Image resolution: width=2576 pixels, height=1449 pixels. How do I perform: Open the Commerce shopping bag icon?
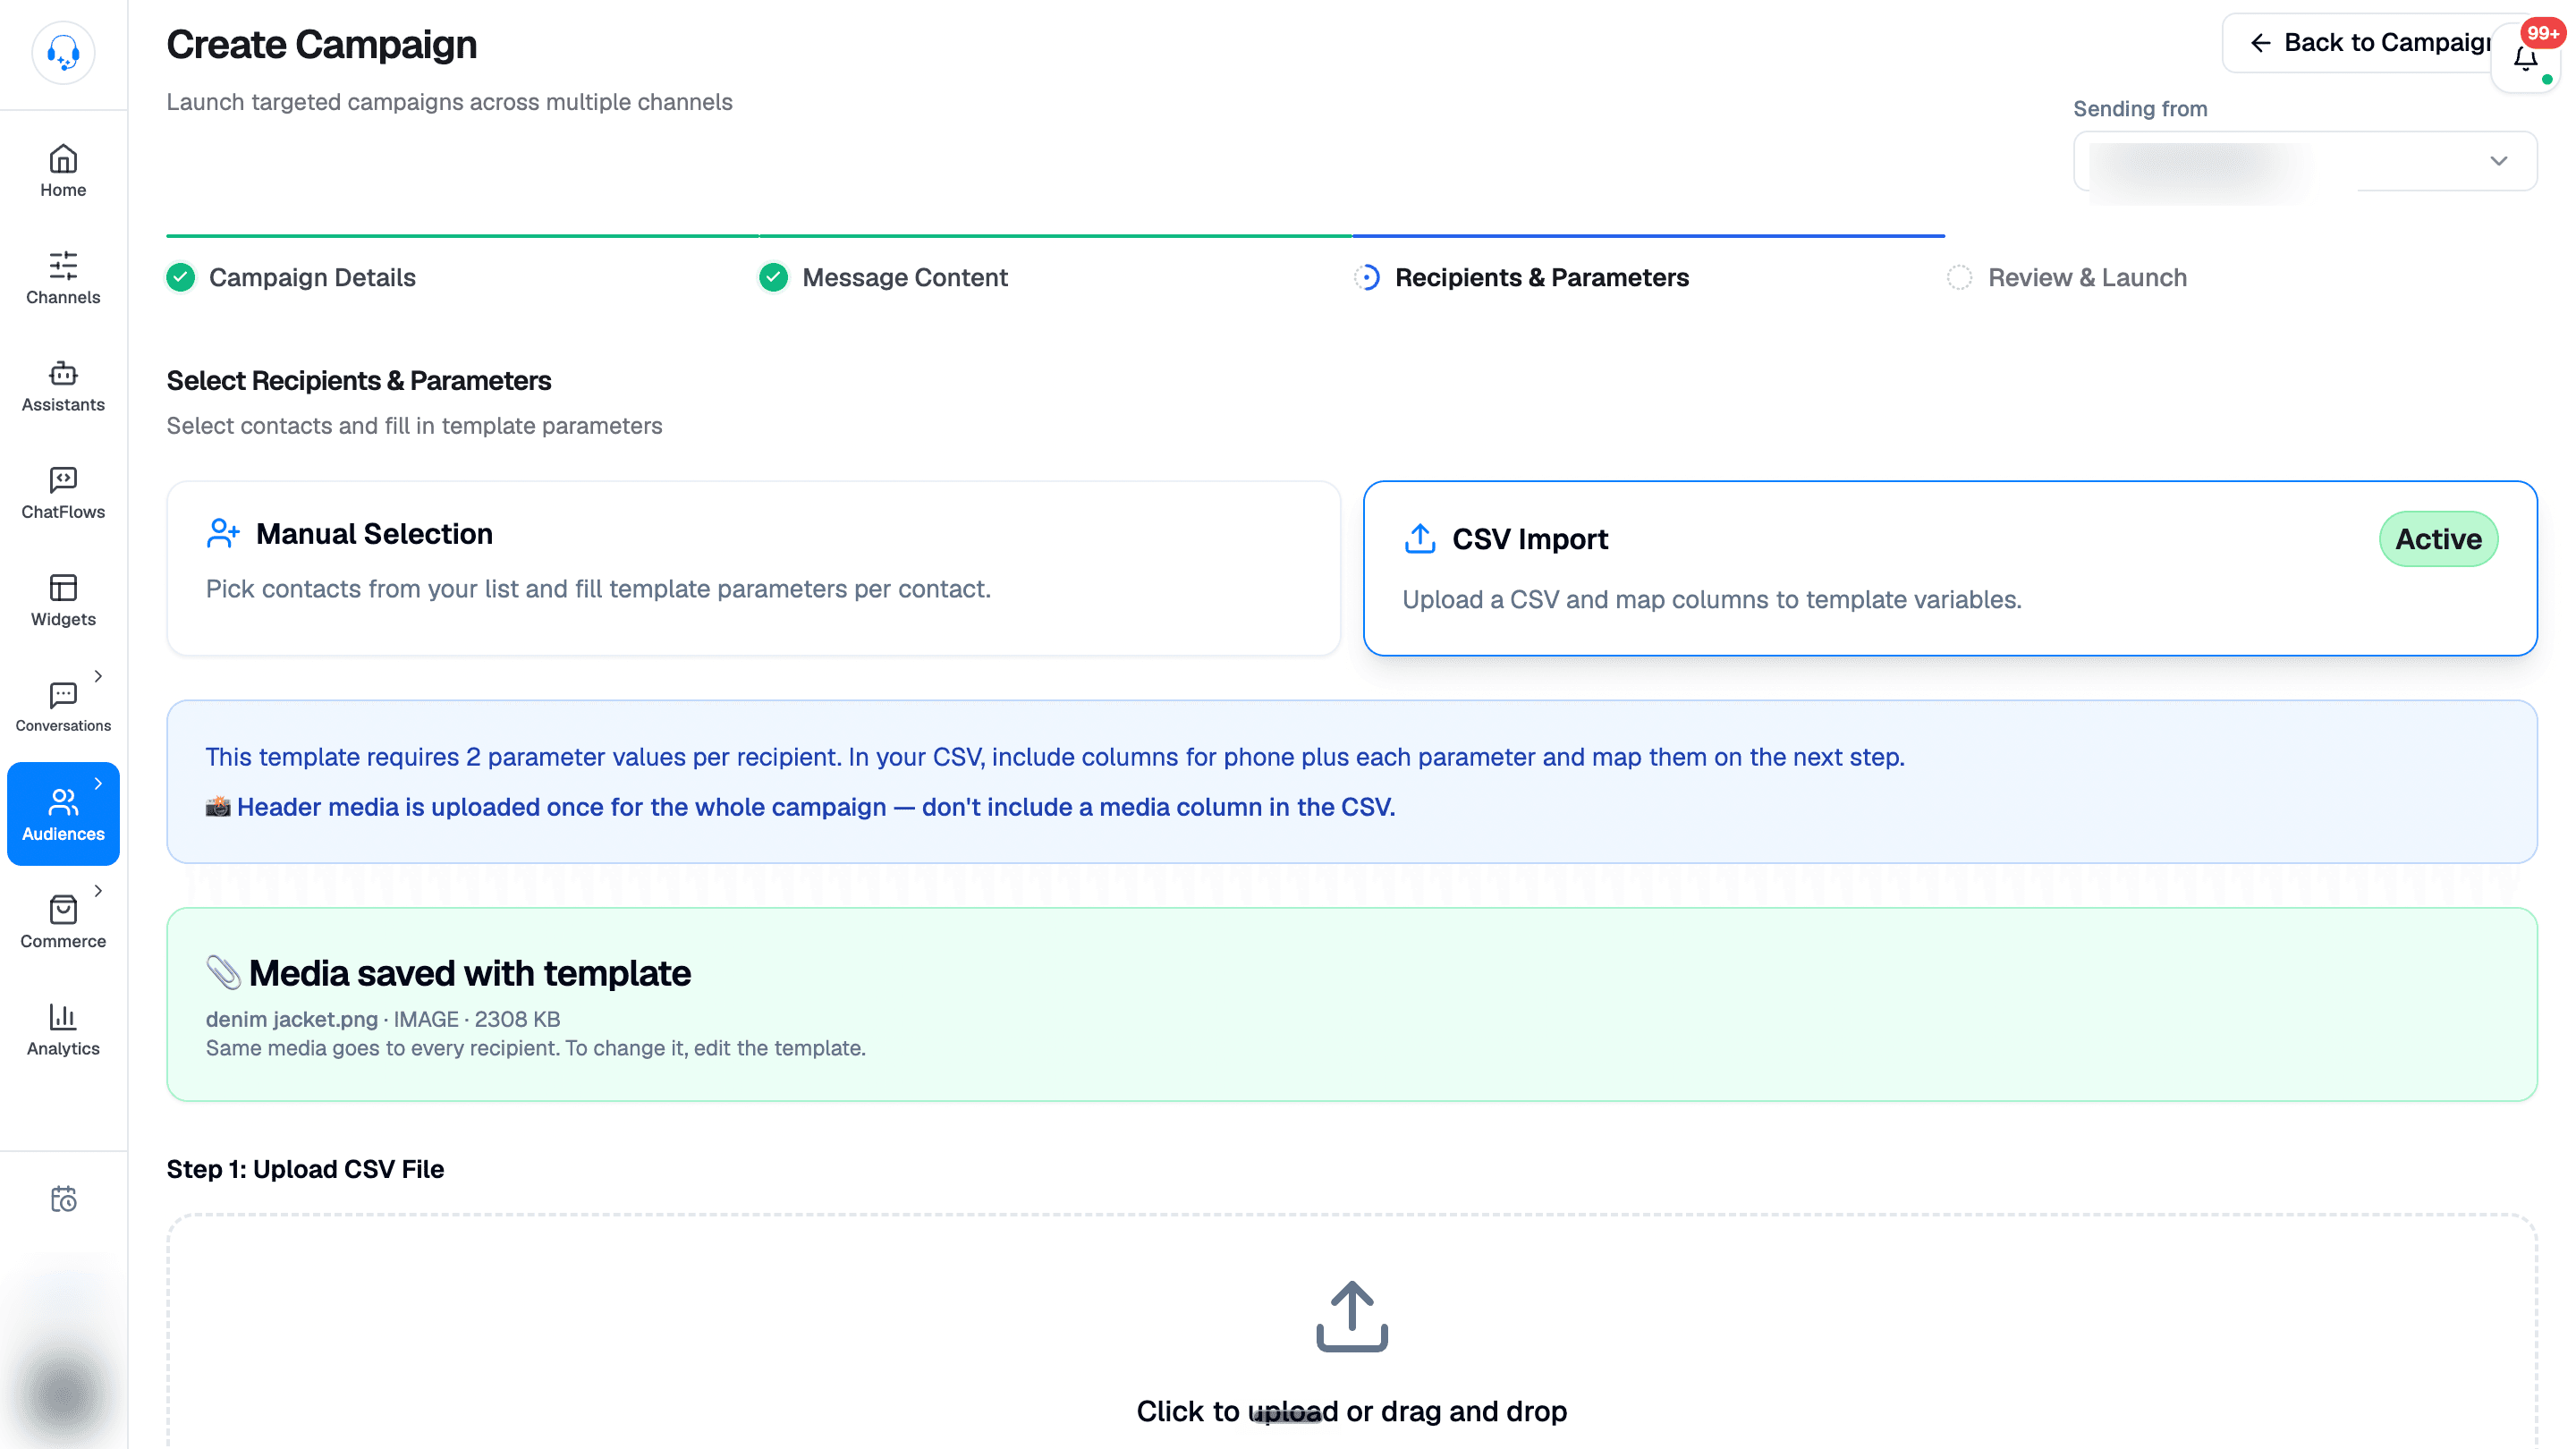coord(63,909)
